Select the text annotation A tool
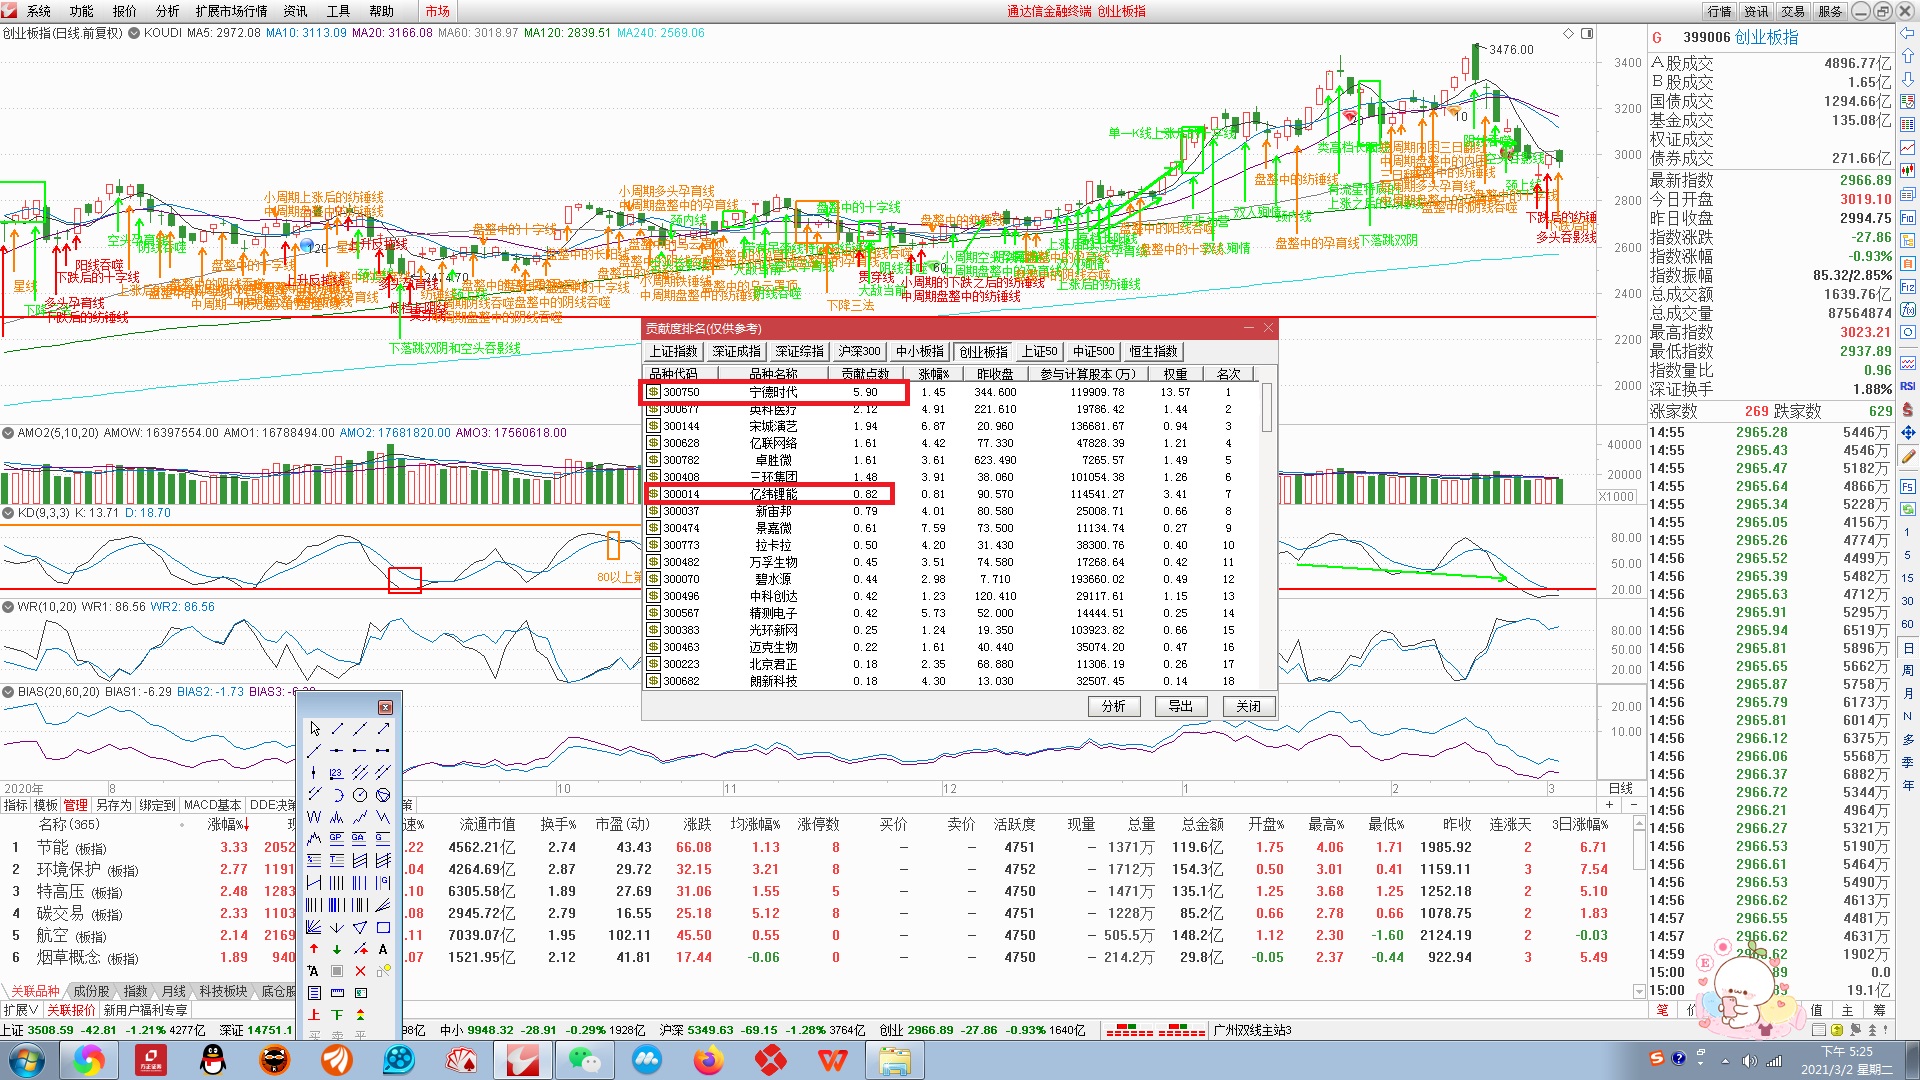 383,949
